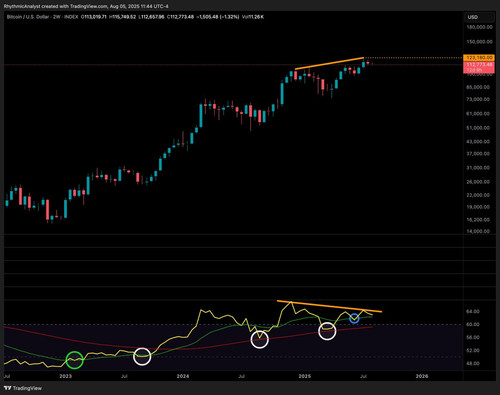The height and width of the screenshot is (395, 500).
Task: Click the 60.00 level on indicator scale
Action: [473, 324]
